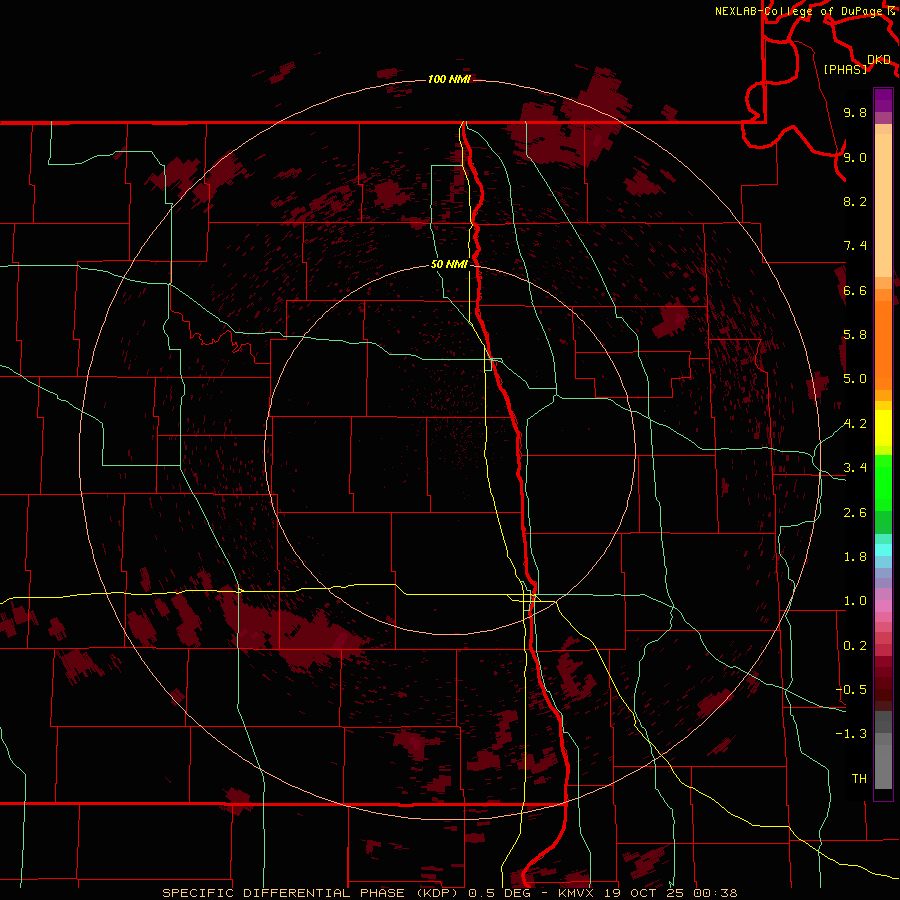The width and height of the screenshot is (900, 900).
Task: Click the 6.6 legend value
Action: [x=855, y=290]
